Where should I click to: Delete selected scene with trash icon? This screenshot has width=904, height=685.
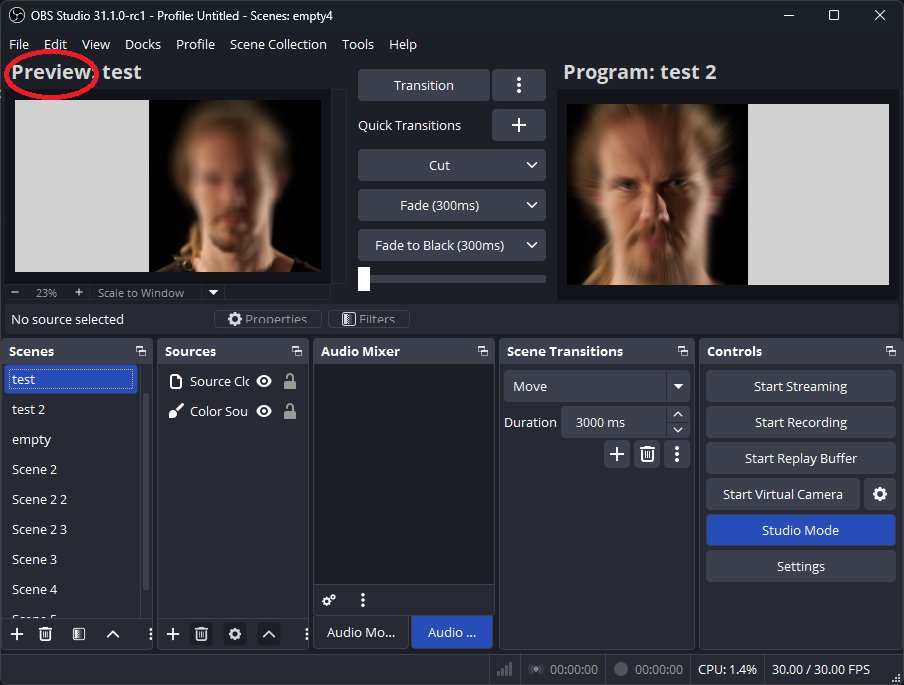[46, 634]
